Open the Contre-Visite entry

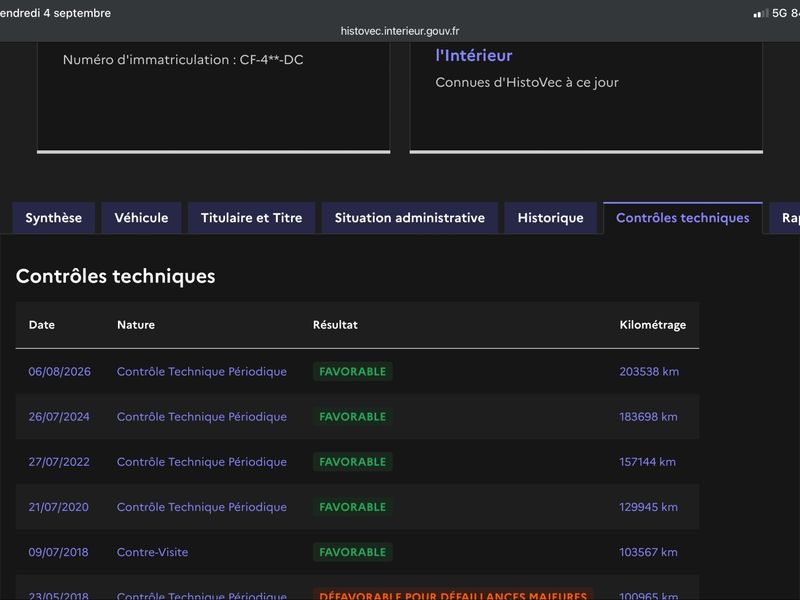tap(153, 552)
